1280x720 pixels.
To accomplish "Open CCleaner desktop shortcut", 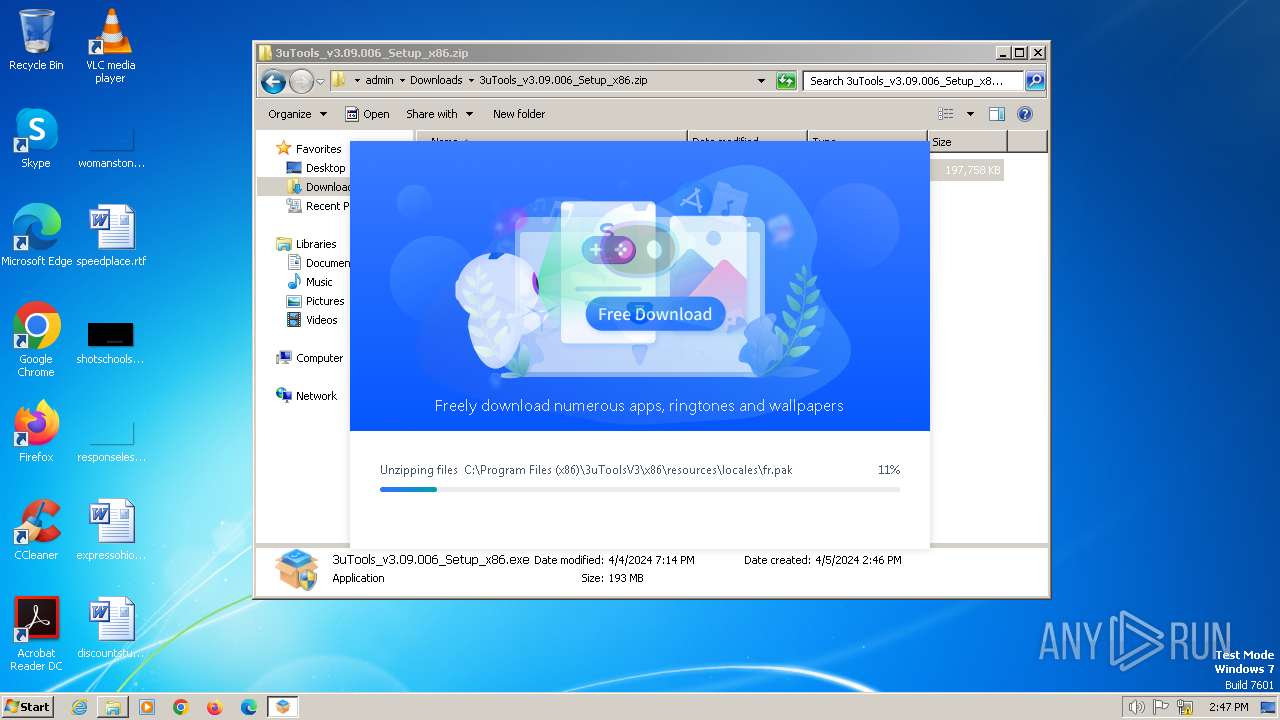I will (36, 530).
